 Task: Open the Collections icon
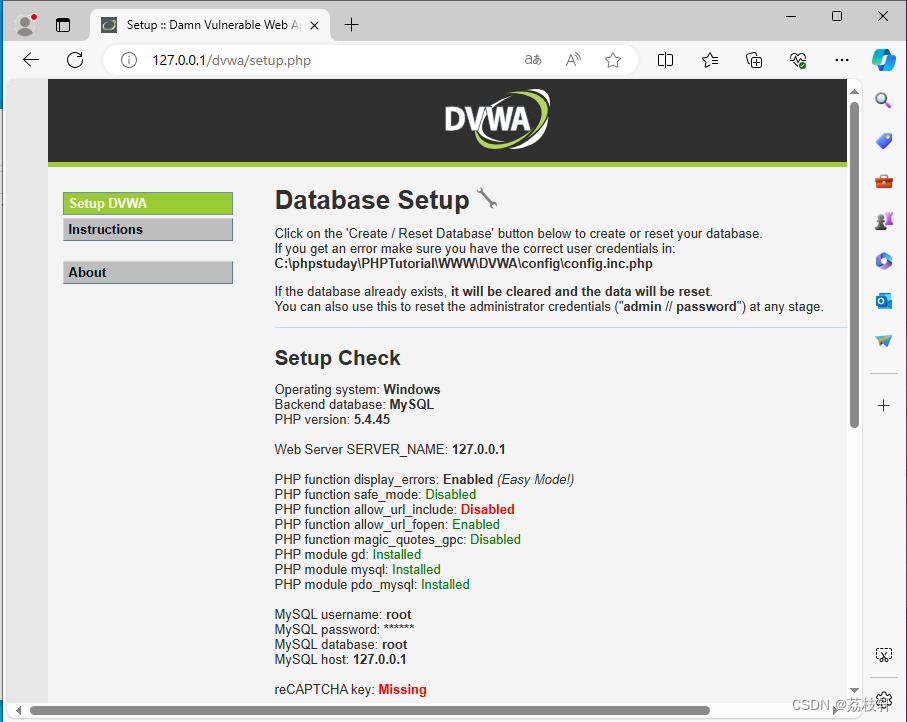click(754, 60)
